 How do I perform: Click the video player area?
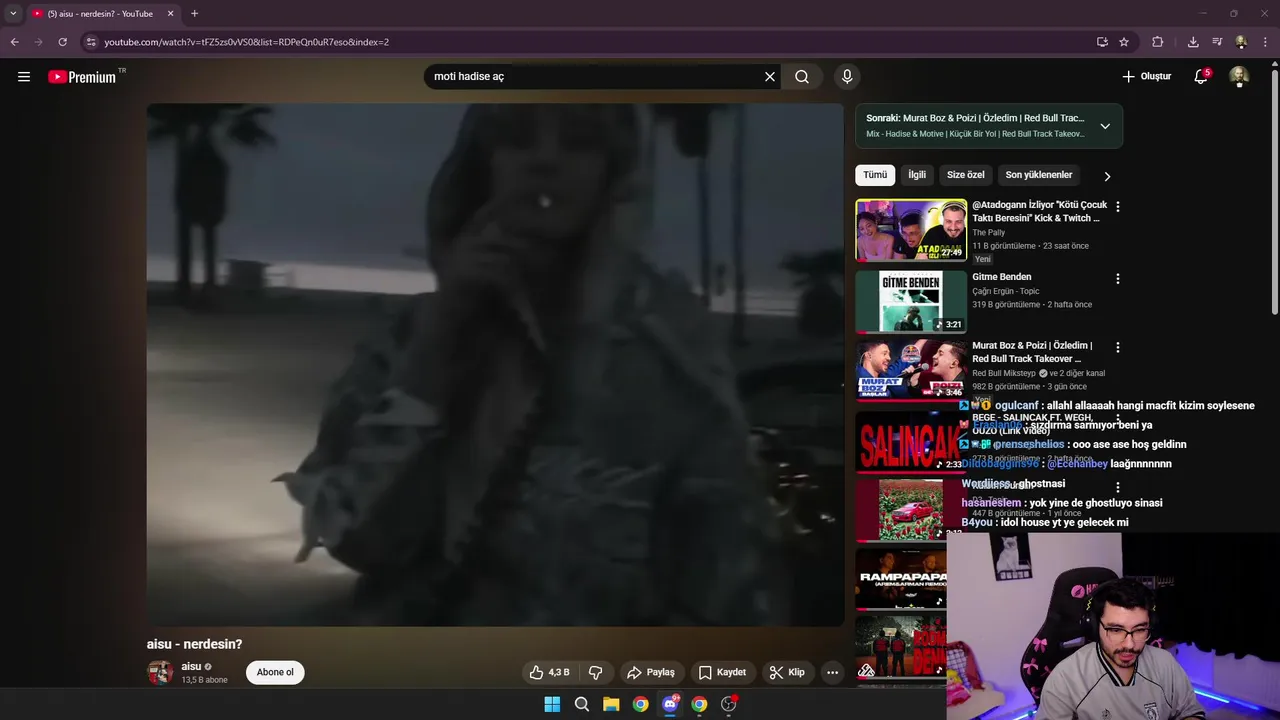[x=495, y=365]
